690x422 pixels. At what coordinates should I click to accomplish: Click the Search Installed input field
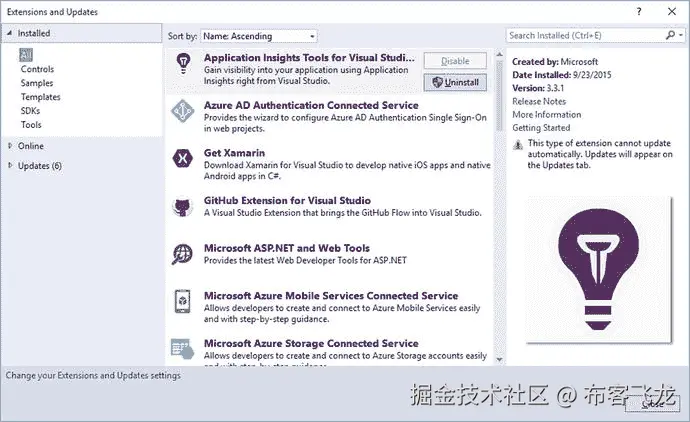(x=585, y=35)
